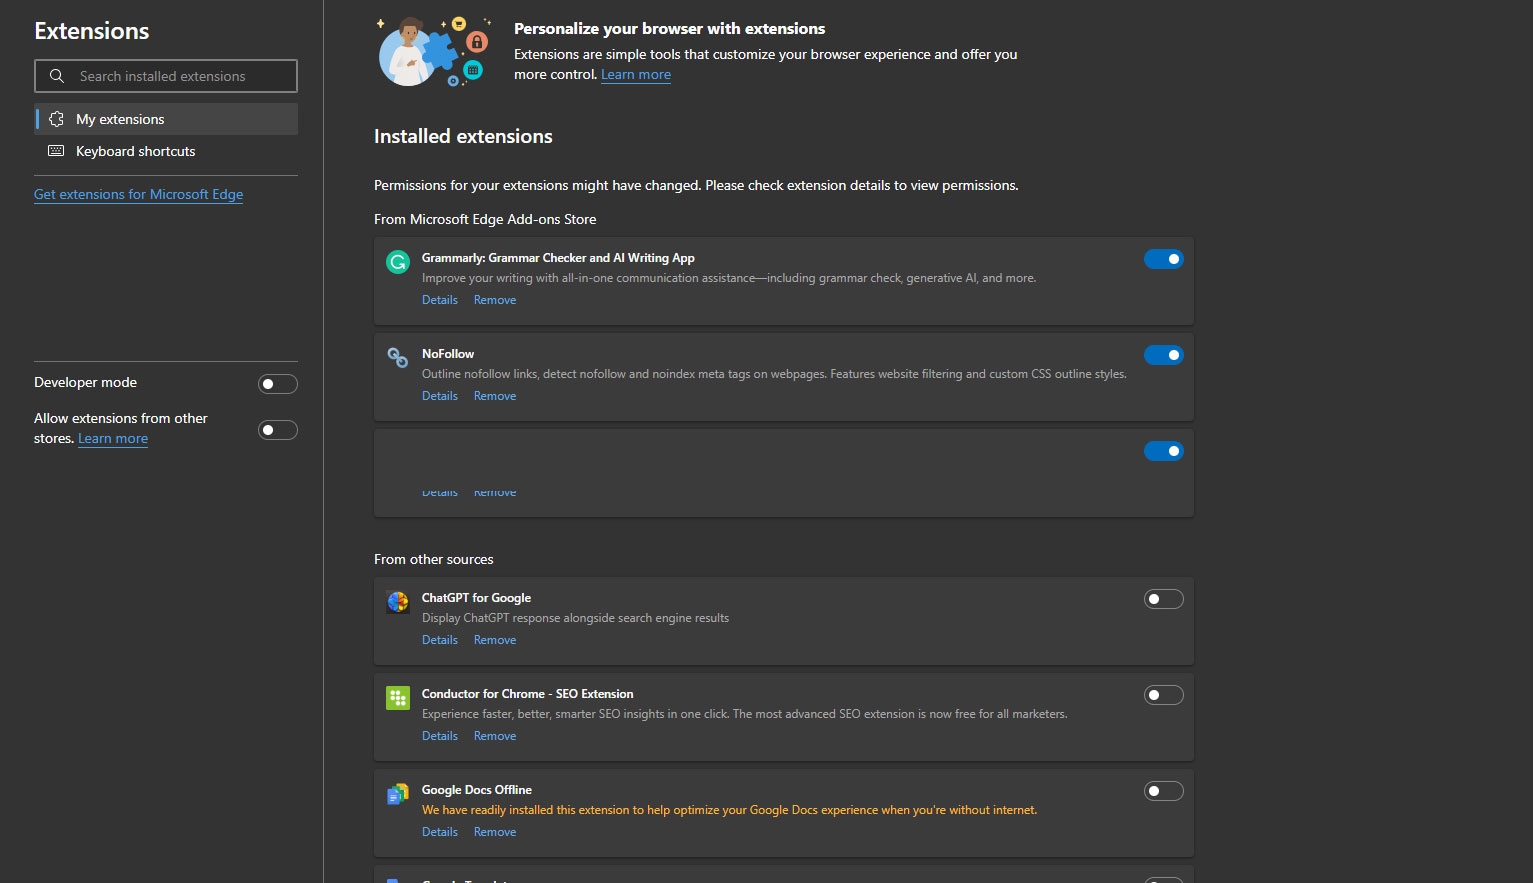Turn on Google Docs Offline
1533x883 pixels.
[x=1163, y=790]
